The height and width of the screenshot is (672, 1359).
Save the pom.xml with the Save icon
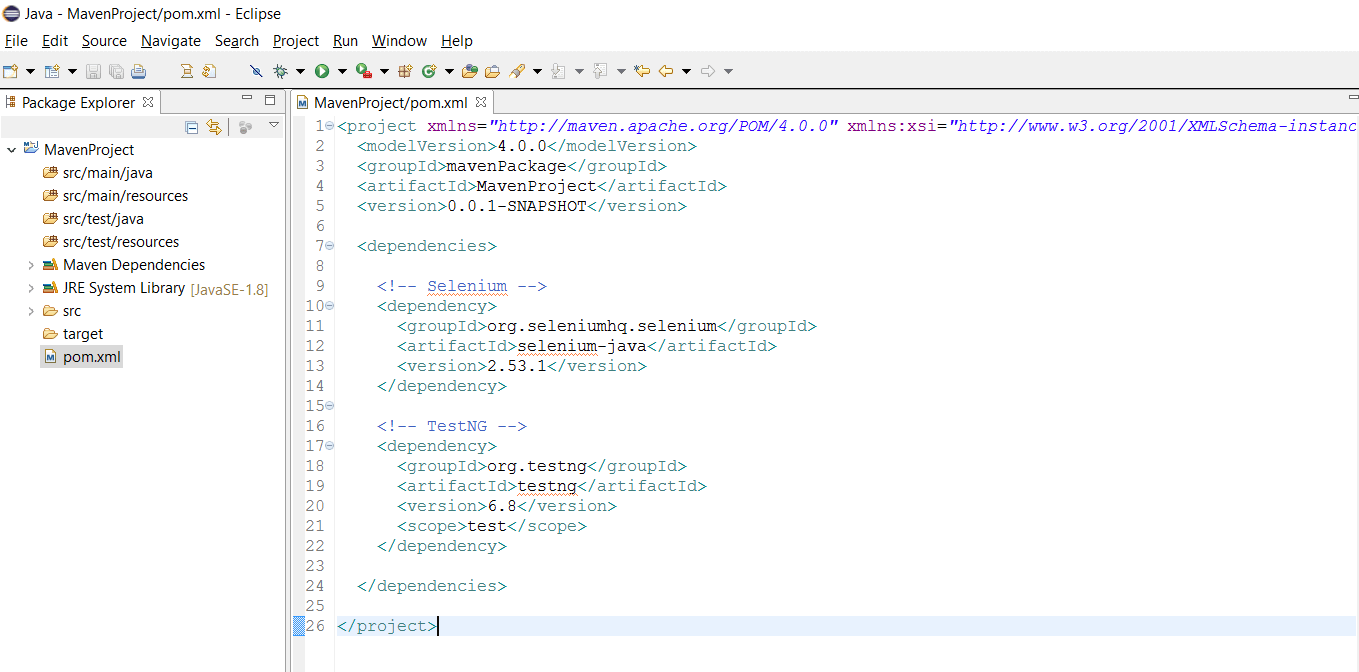92,71
